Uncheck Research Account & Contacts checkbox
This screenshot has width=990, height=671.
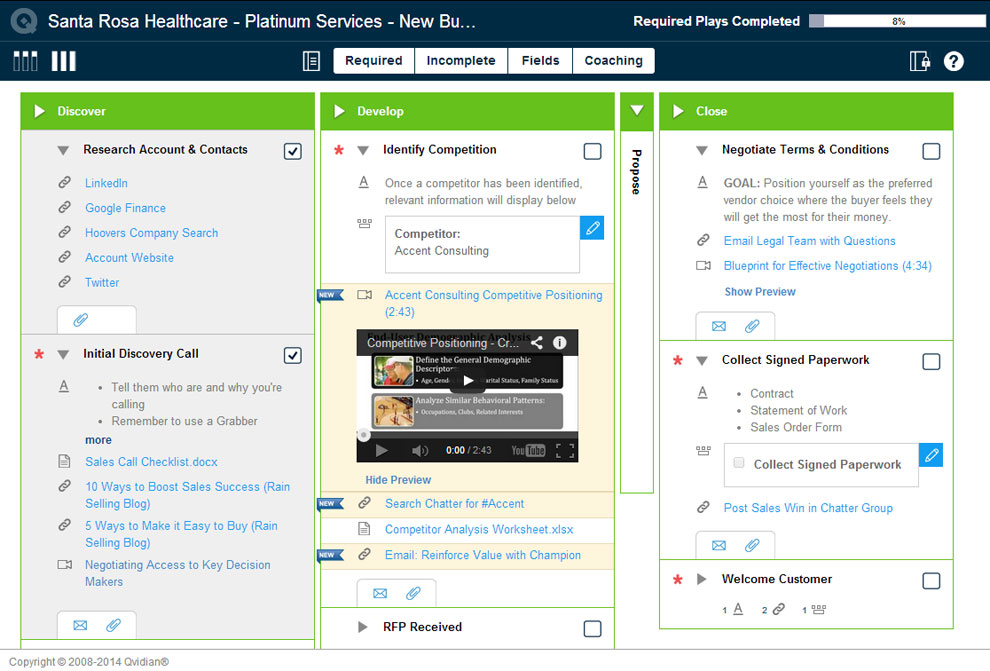point(292,151)
